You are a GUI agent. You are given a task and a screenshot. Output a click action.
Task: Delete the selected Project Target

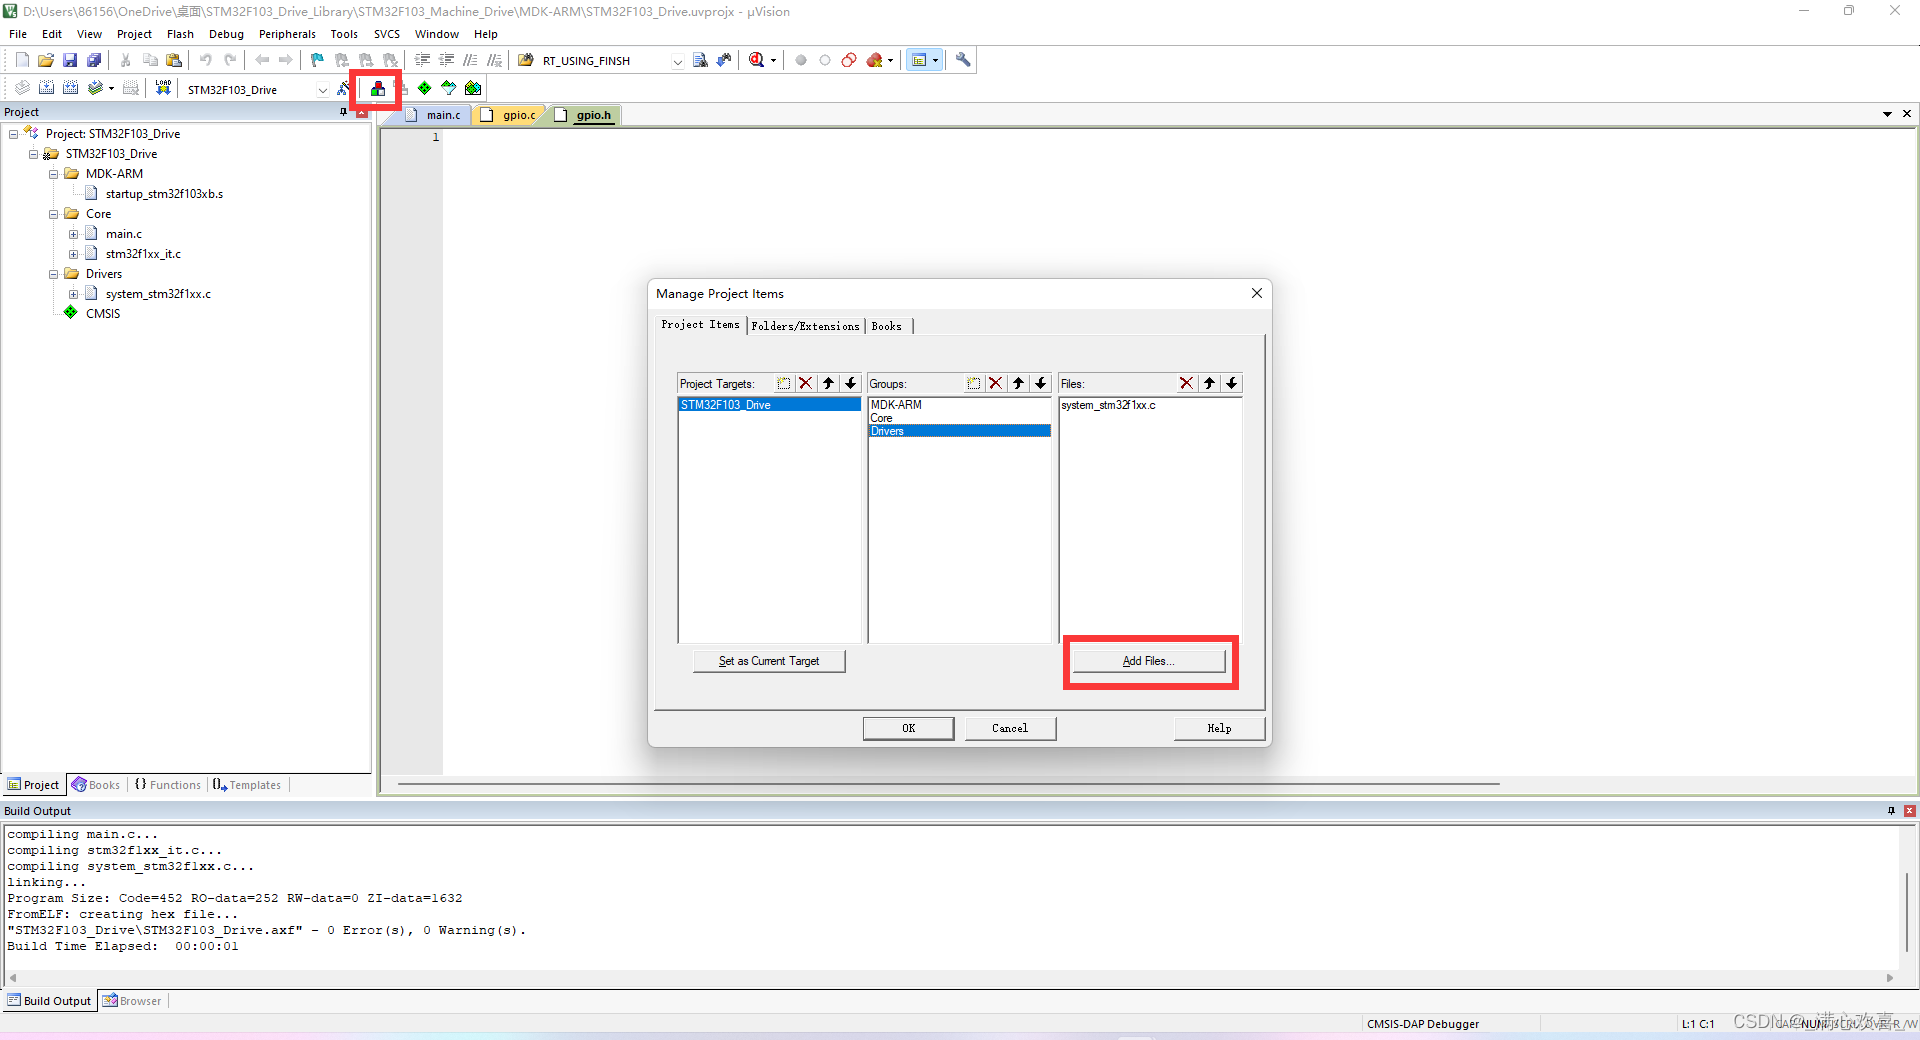point(806,383)
